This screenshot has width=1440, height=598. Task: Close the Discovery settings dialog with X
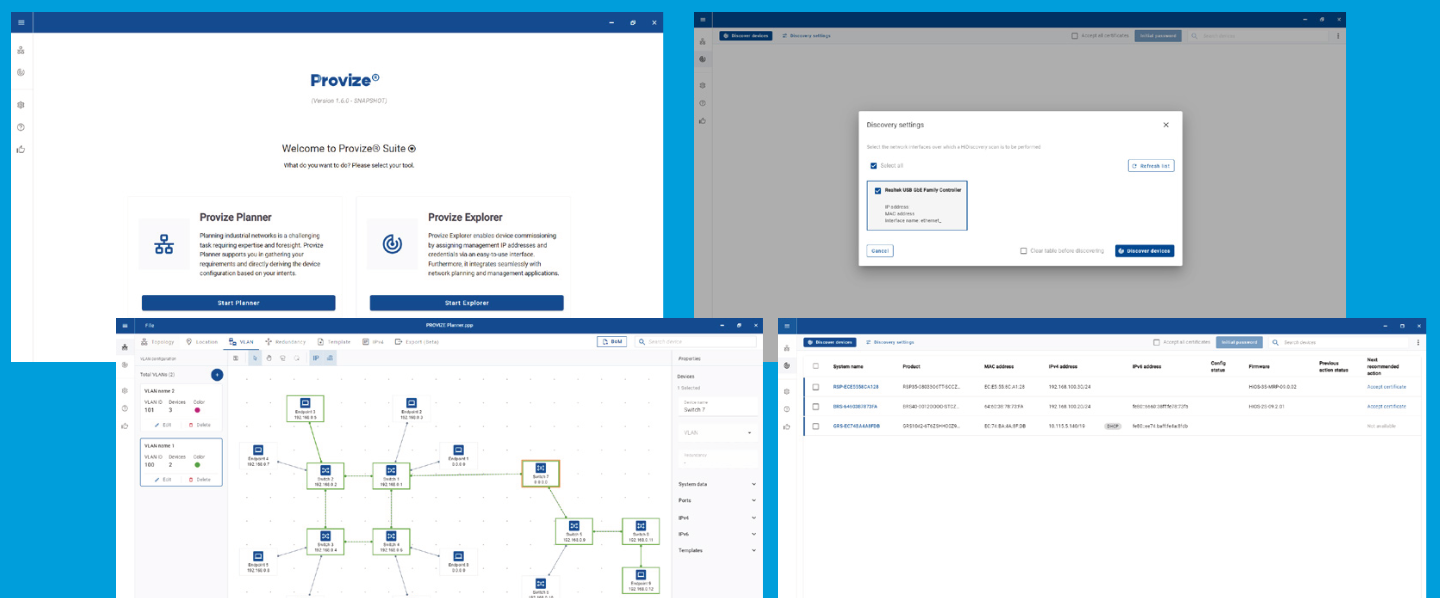[1166, 125]
